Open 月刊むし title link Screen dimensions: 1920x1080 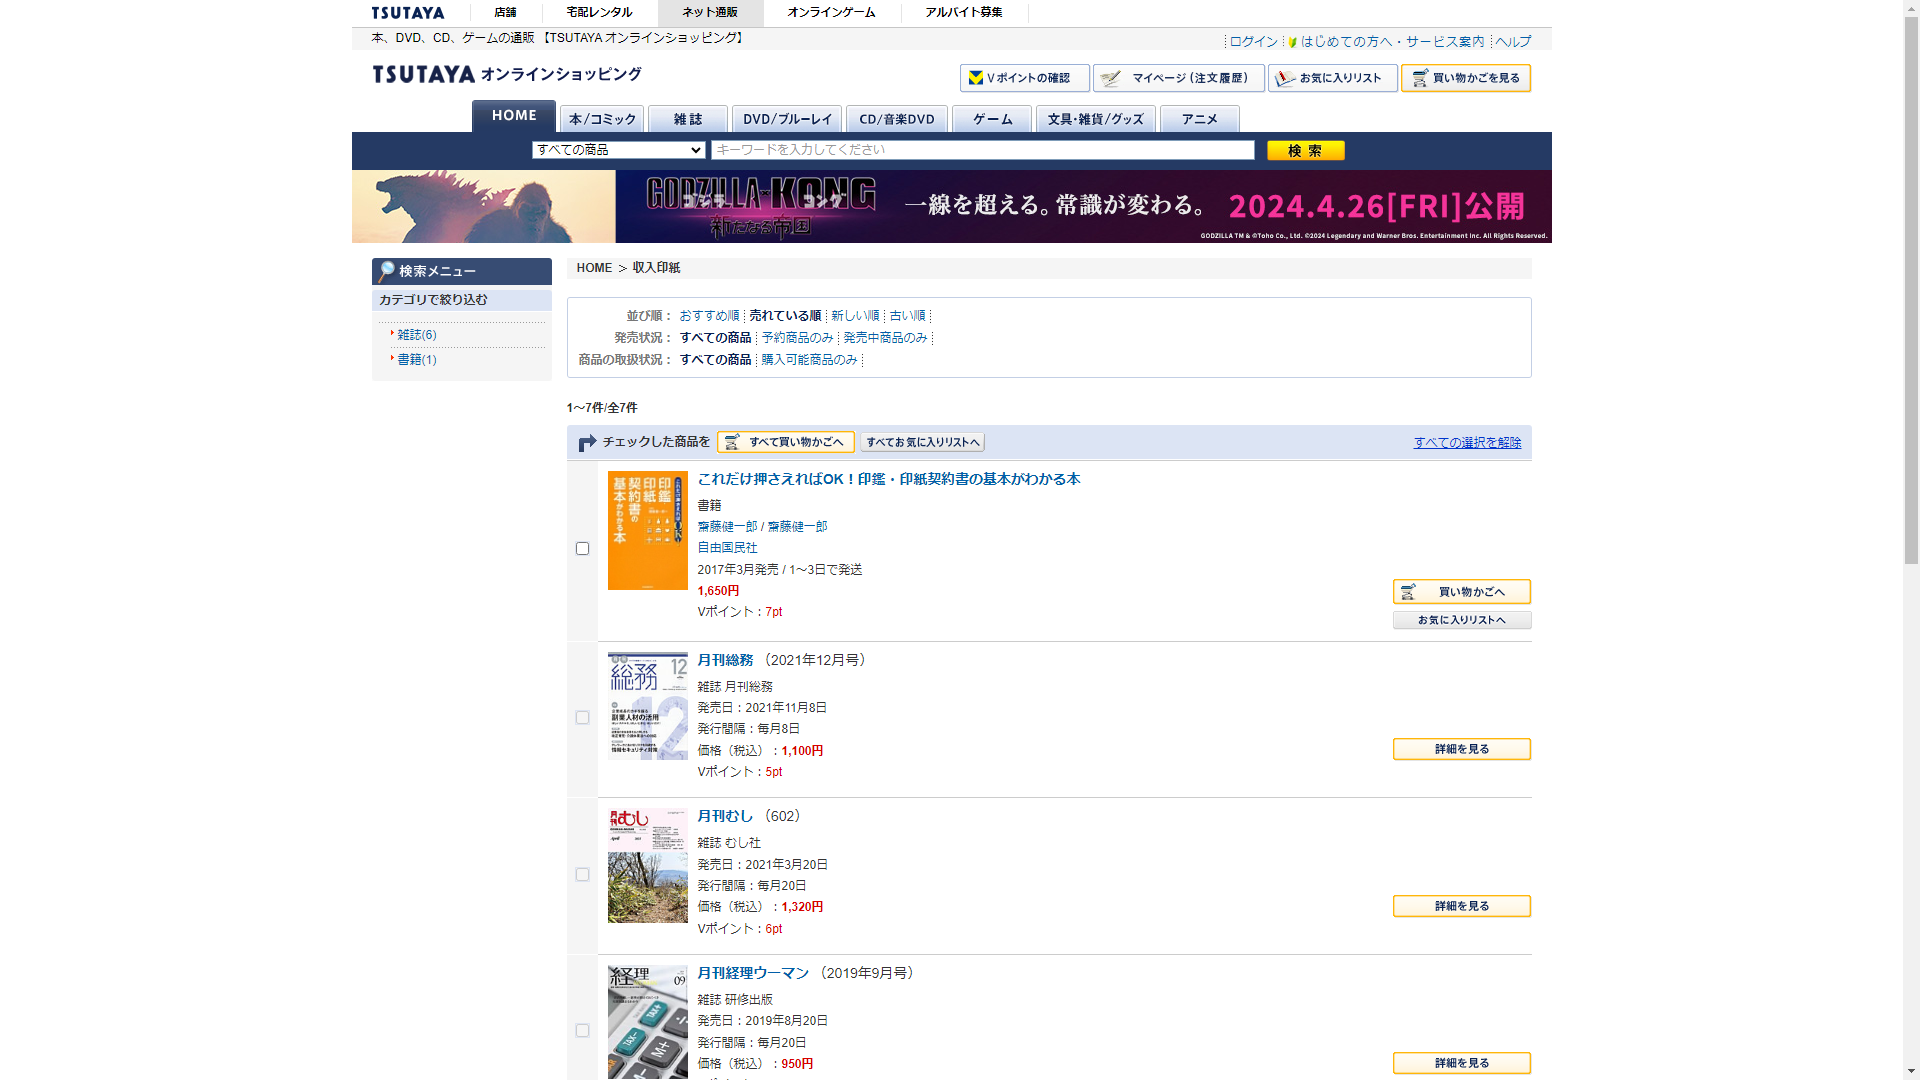[x=725, y=816]
